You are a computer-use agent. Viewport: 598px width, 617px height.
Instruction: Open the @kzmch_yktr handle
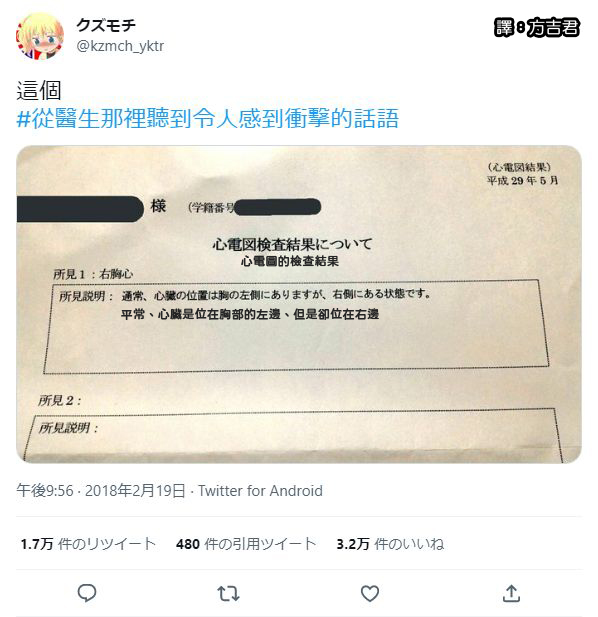coord(120,46)
